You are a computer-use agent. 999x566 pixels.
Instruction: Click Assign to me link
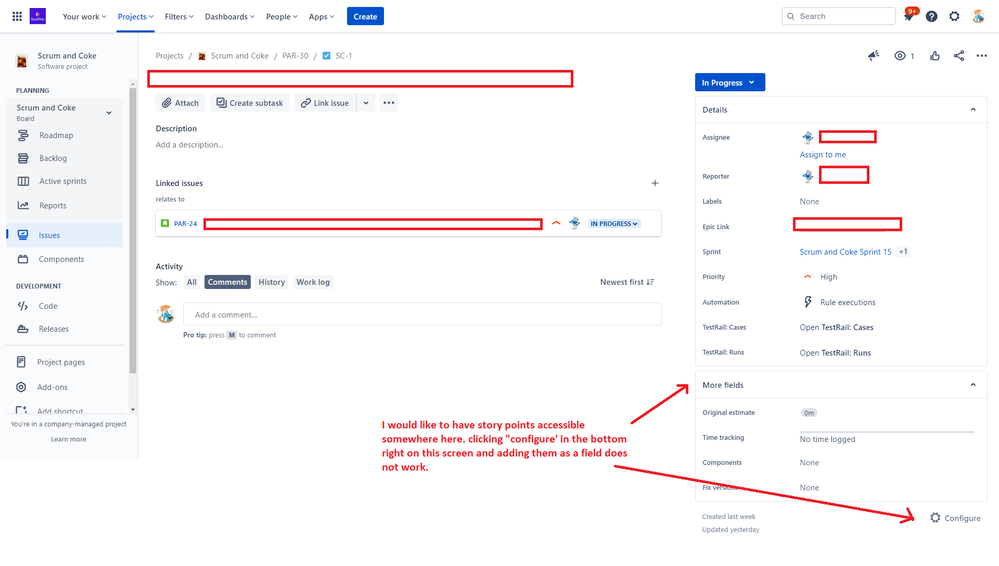click(x=823, y=154)
